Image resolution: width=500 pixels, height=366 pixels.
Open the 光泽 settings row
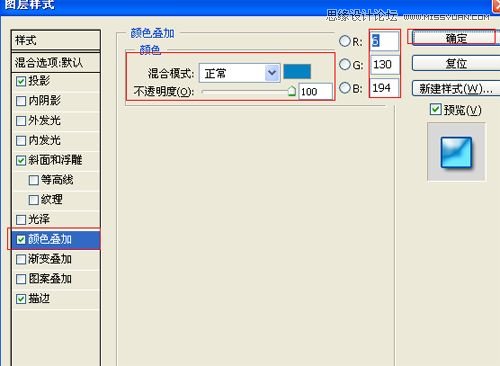[56, 220]
